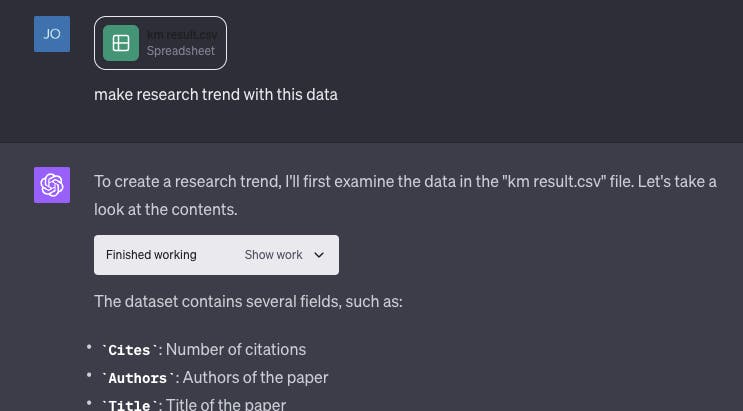The height and width of the screenshot is (411, 743).
Task: Click the dataset contains several fields sentence
Action: click(248, 301)
